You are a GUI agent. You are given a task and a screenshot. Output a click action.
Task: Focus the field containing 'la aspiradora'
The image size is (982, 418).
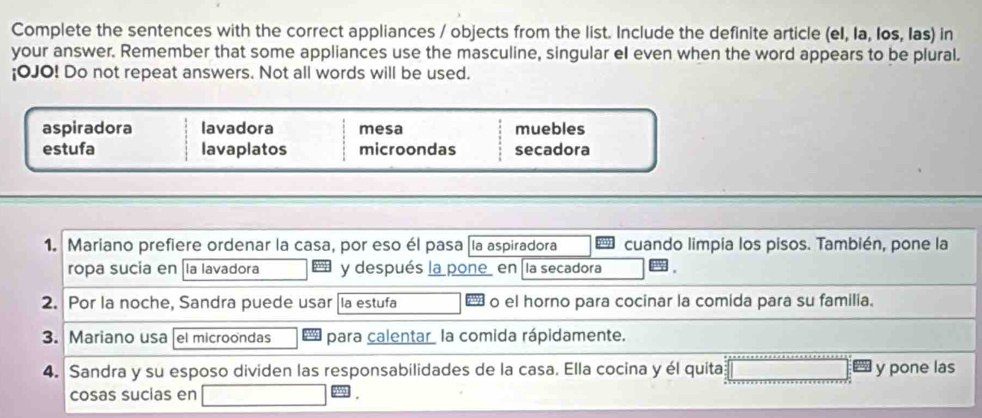pos(530,245)
